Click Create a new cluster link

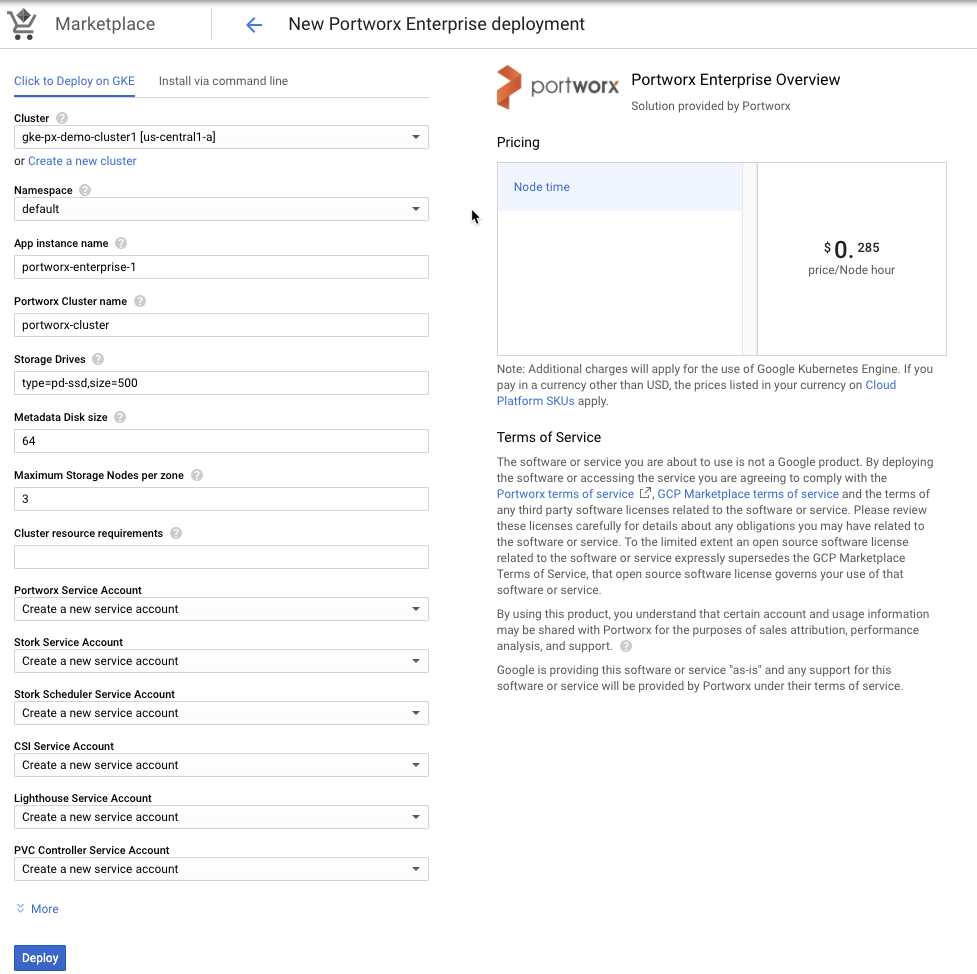coord(82,161)
